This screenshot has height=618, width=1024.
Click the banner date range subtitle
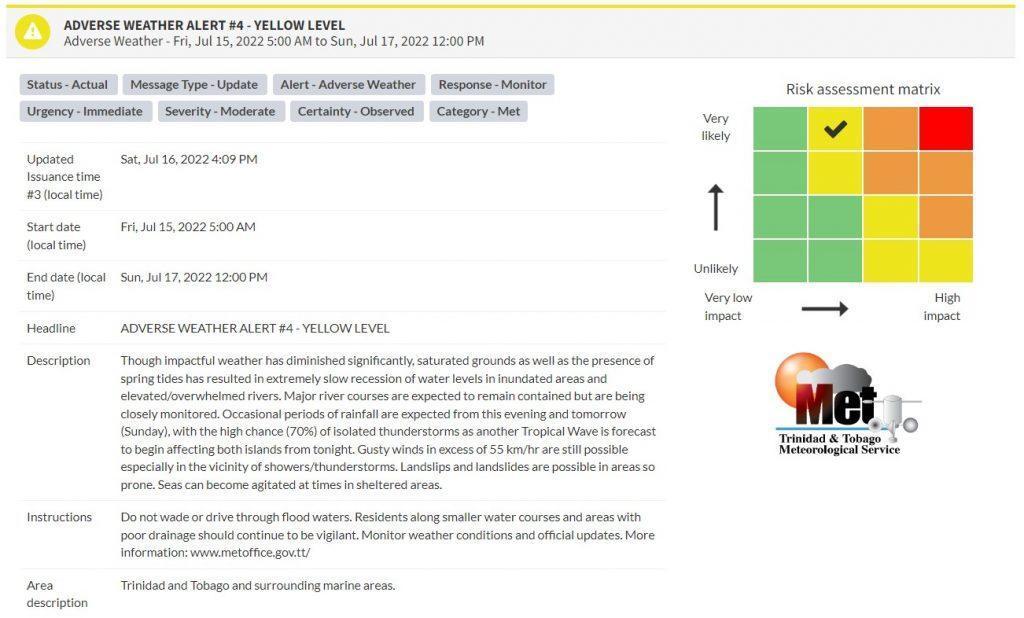pyautogui.click(x=274, y=41)
